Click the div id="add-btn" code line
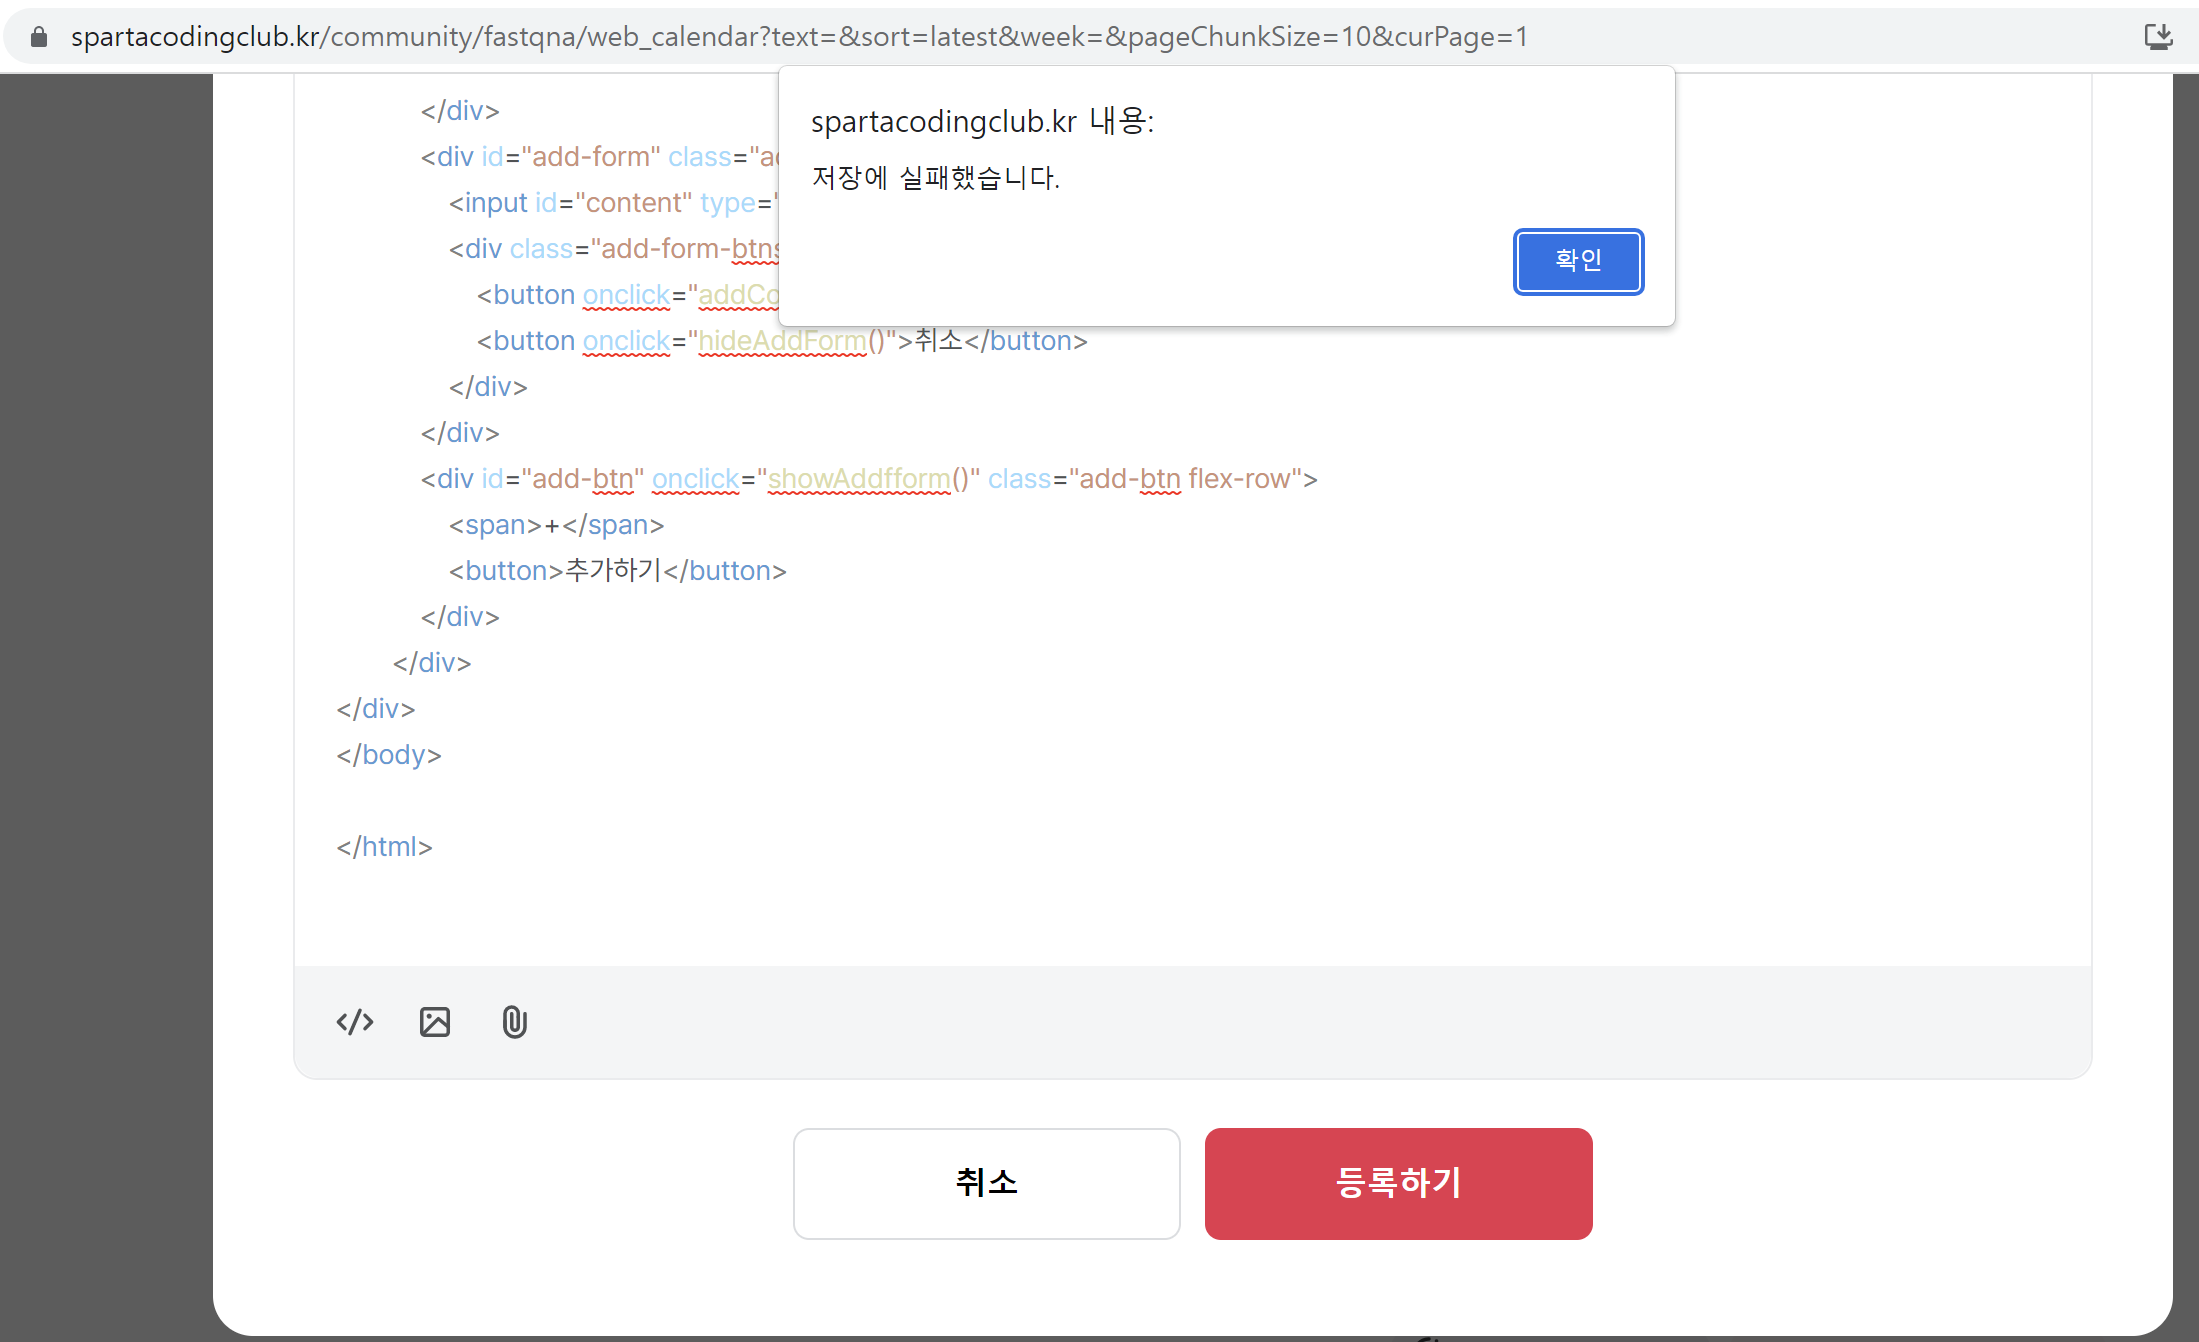Screen dimensions: 2199x1342 (x=869, y=479)
